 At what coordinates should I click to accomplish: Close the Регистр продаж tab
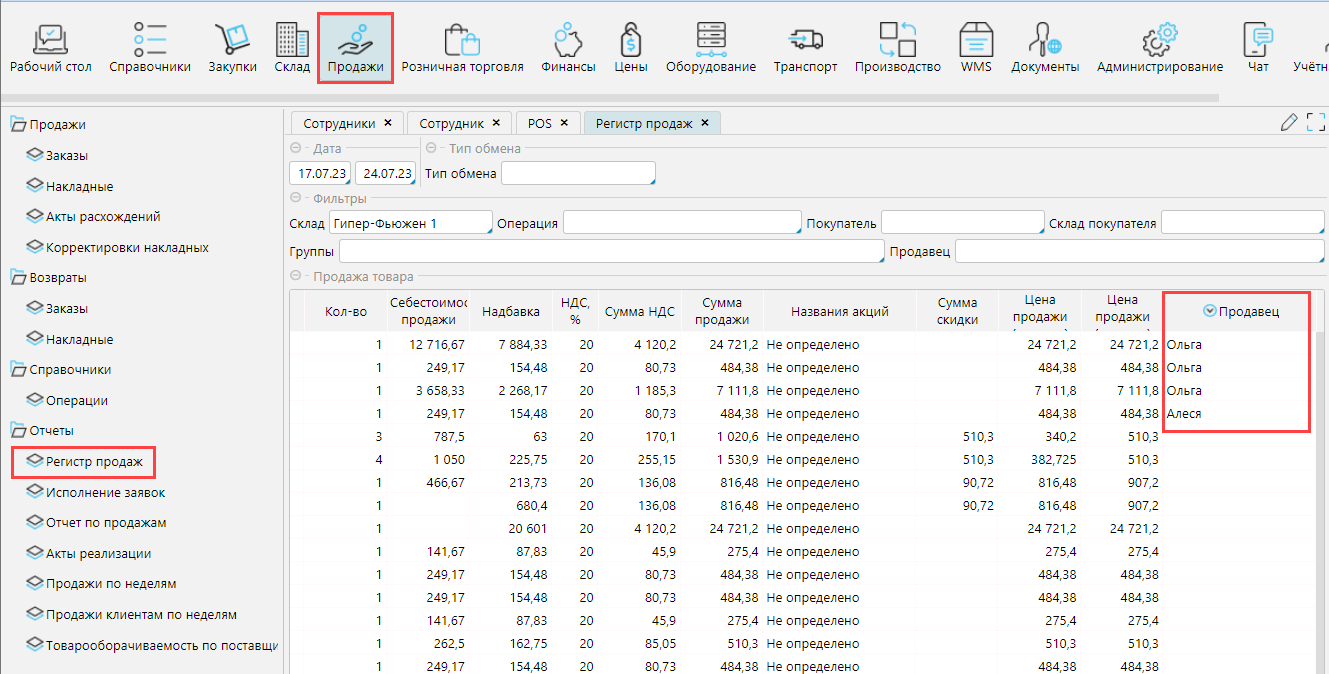pyautogui.click(x=705, y=123)
